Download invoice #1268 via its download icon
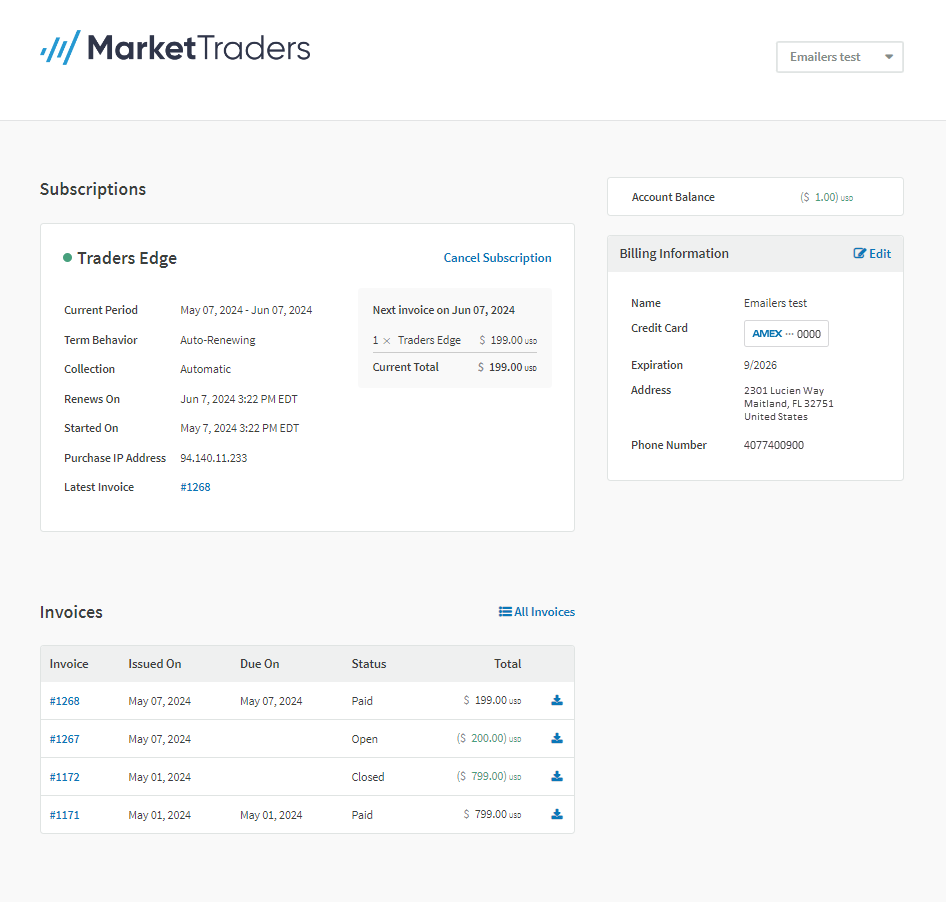This screenshot has height=902, width=946. 557,700
